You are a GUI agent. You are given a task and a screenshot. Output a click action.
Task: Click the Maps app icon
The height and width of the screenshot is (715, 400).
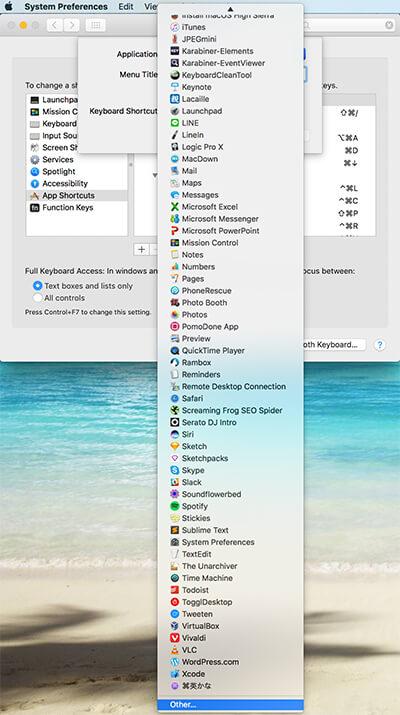[x=174, y=183]
